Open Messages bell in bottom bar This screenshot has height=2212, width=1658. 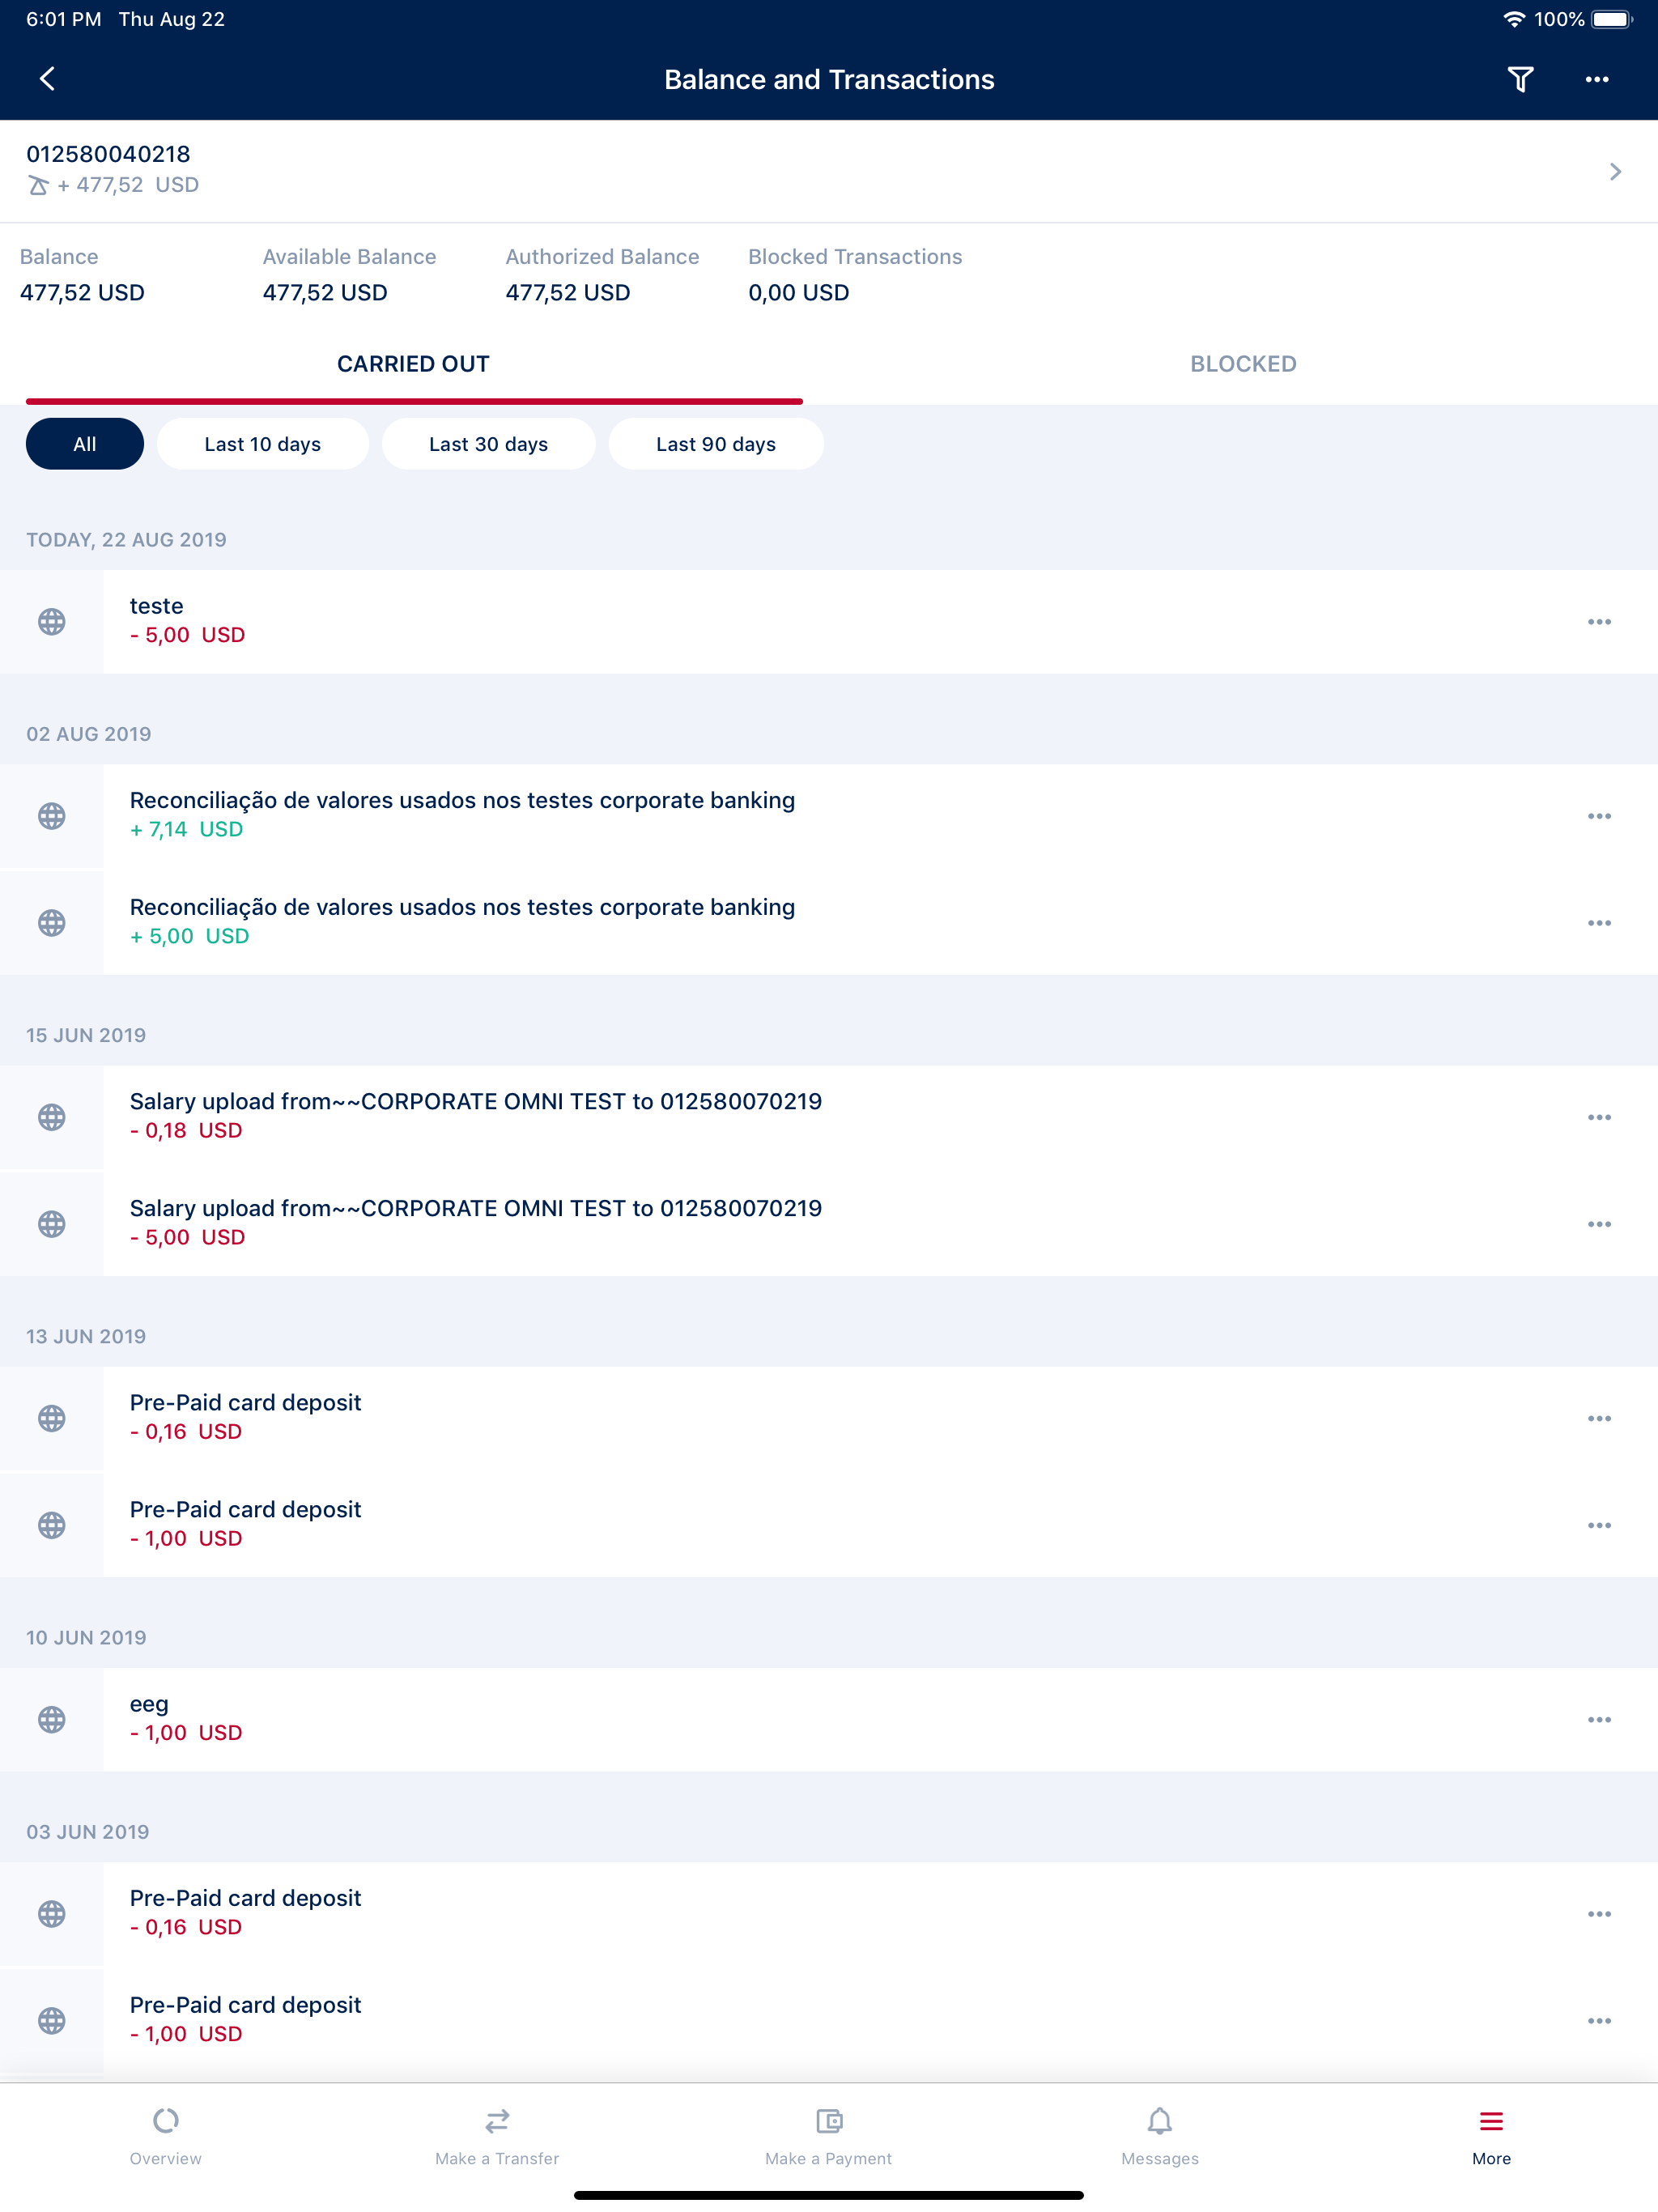click(x=1160, y=2137)
